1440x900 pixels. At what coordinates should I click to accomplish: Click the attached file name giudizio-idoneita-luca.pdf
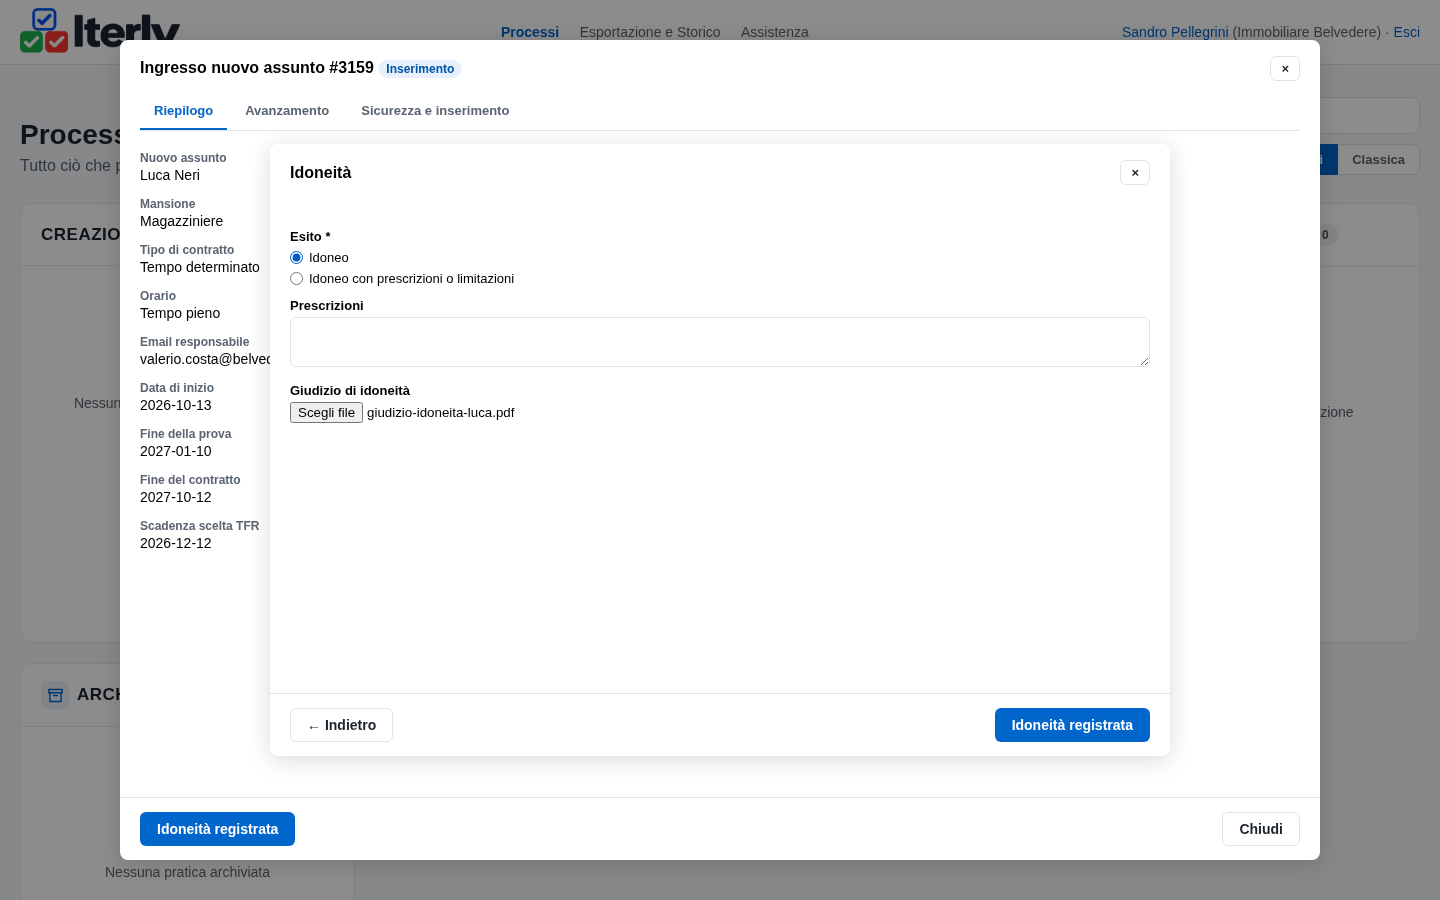[x=441, y=413]
